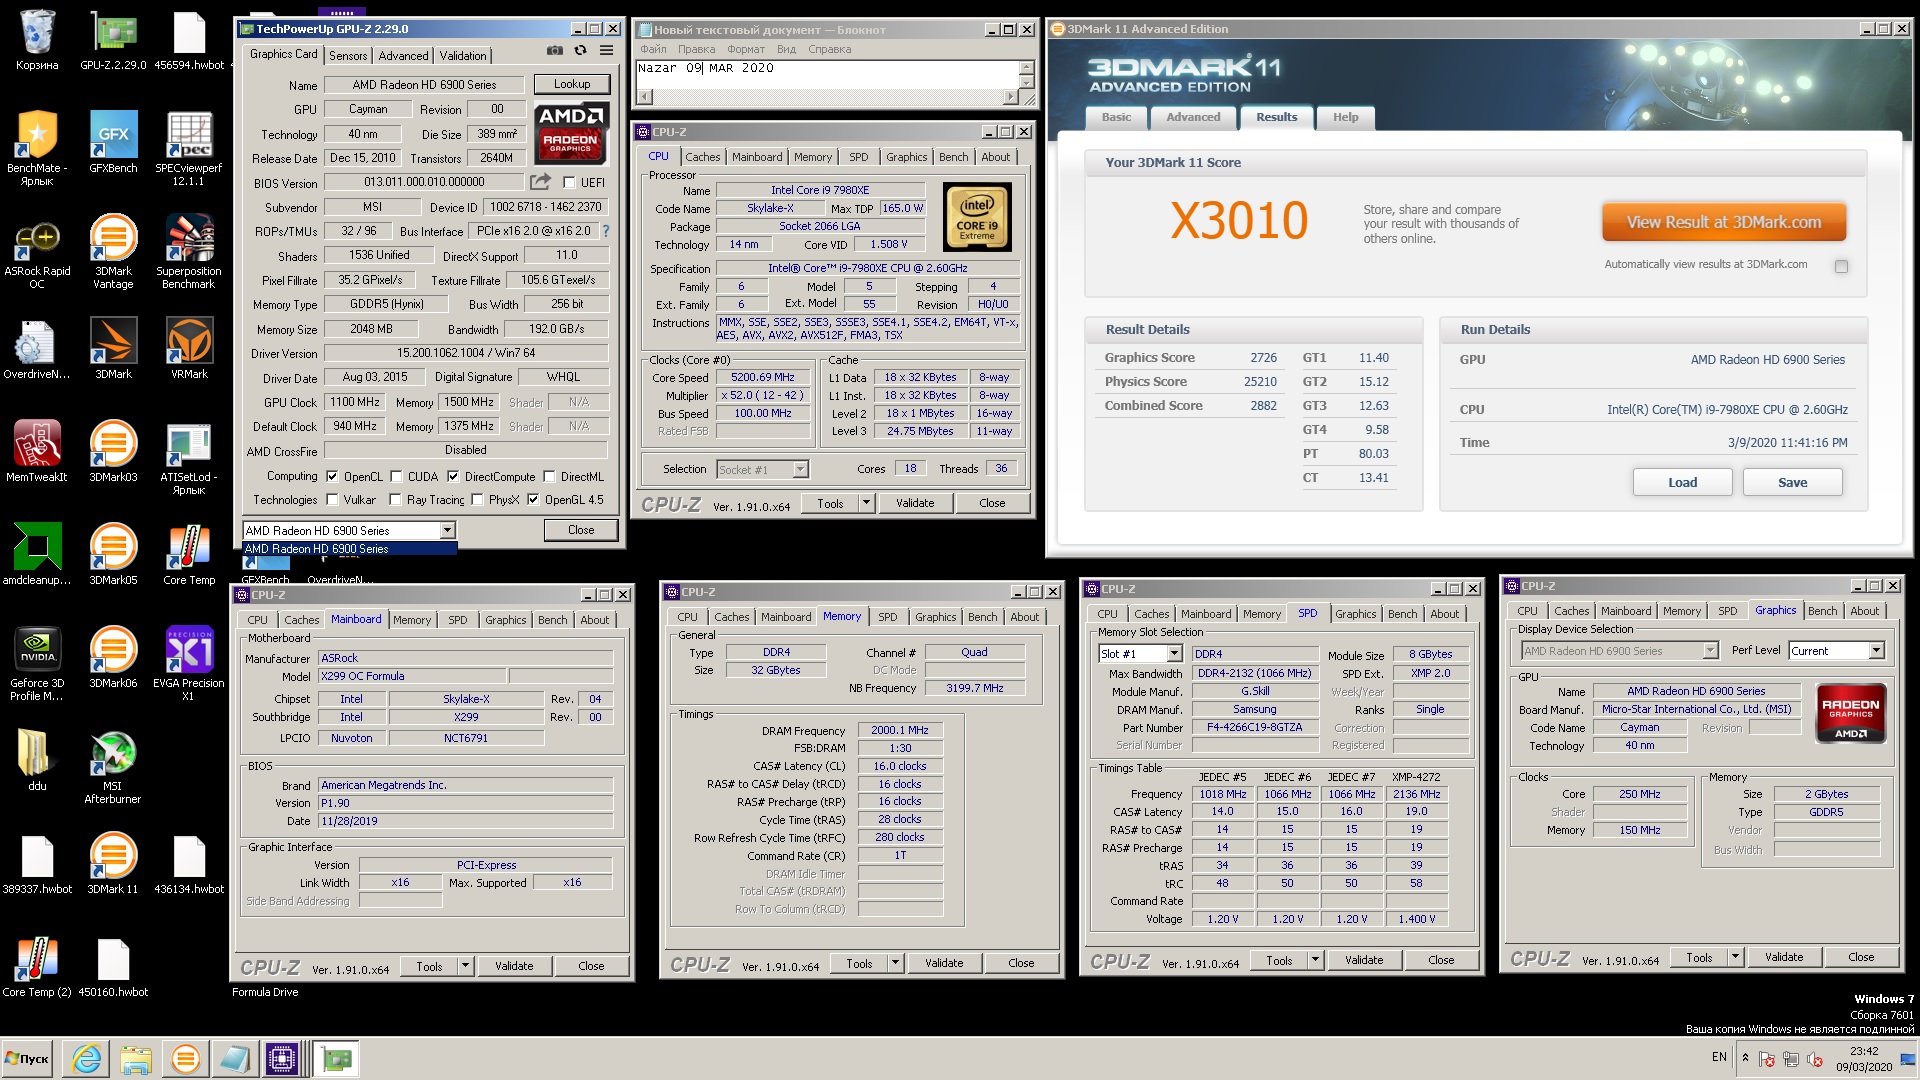Click the Notepad text area
The height and width of the screenshot is (1080, 1920).
827,75
